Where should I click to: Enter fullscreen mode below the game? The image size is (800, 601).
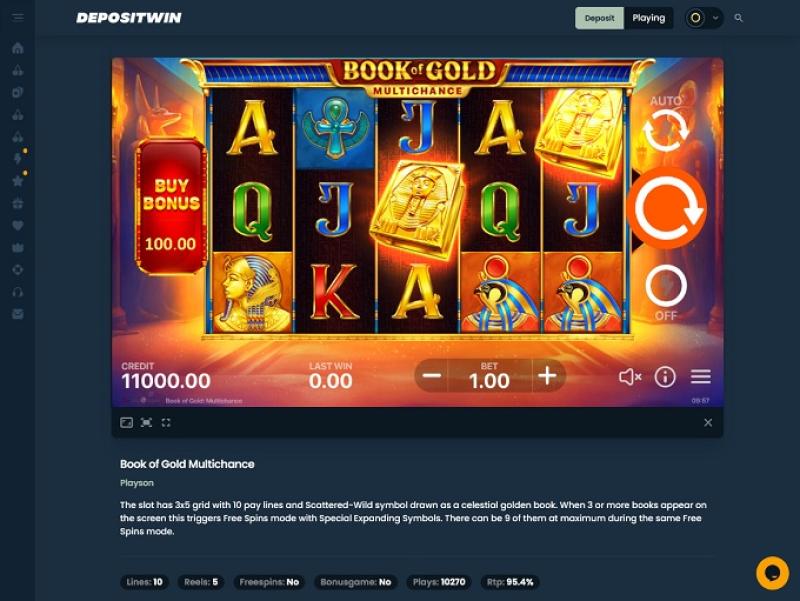click(166, 422)
